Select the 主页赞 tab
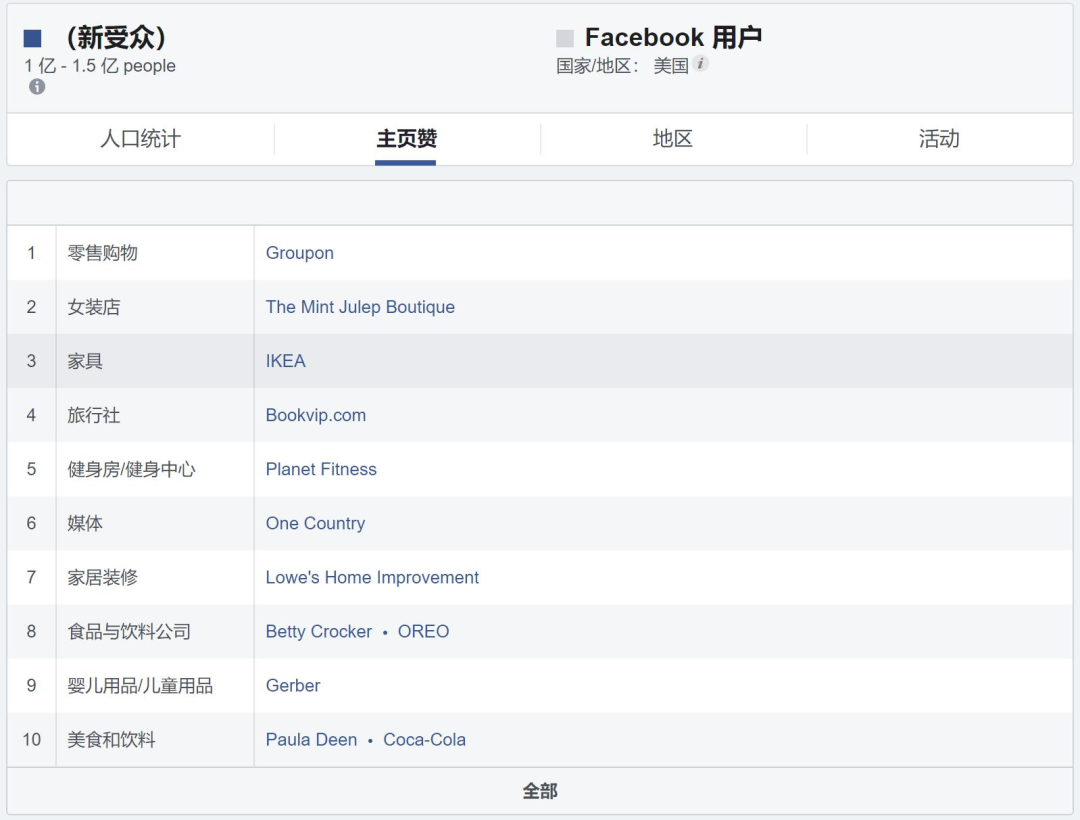This screenshot has width=1080, height=820. point(406,139)
